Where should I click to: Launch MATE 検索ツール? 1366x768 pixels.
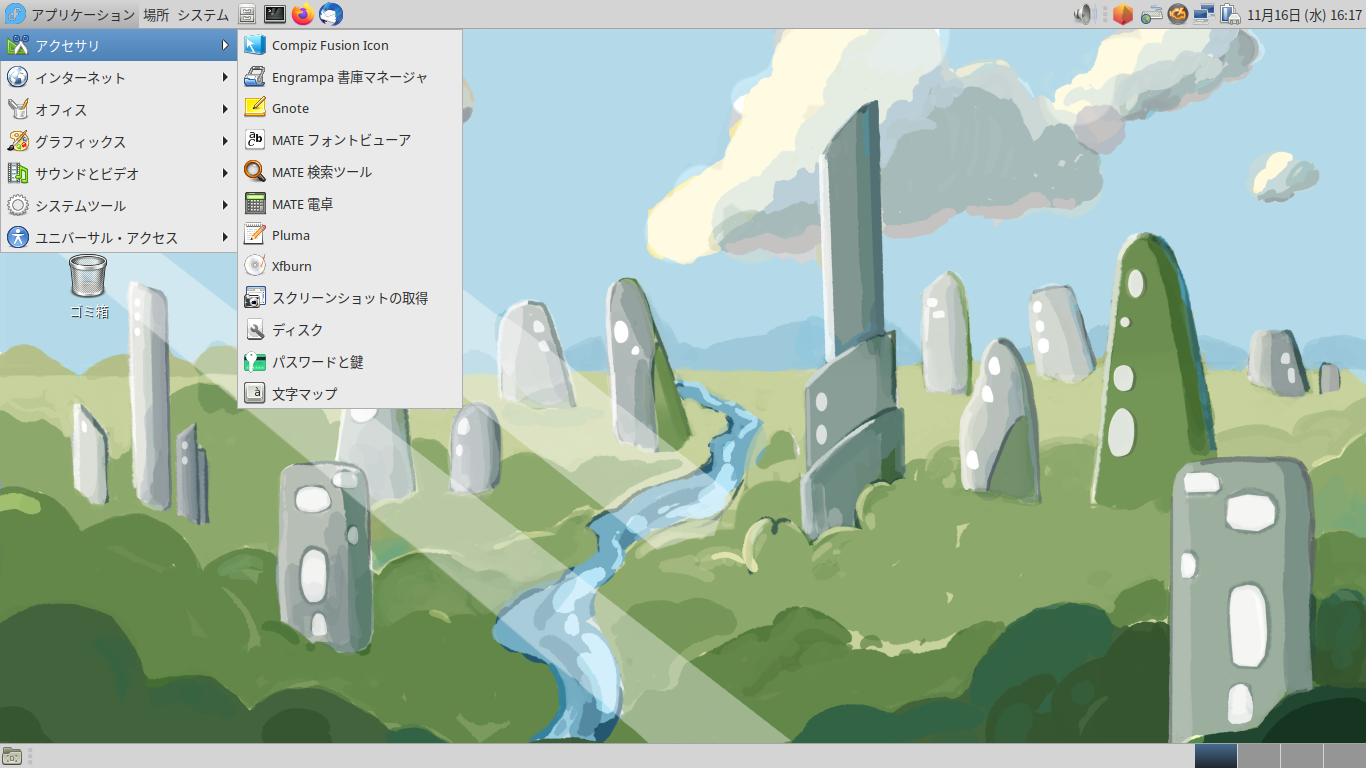tap(350, 172)
